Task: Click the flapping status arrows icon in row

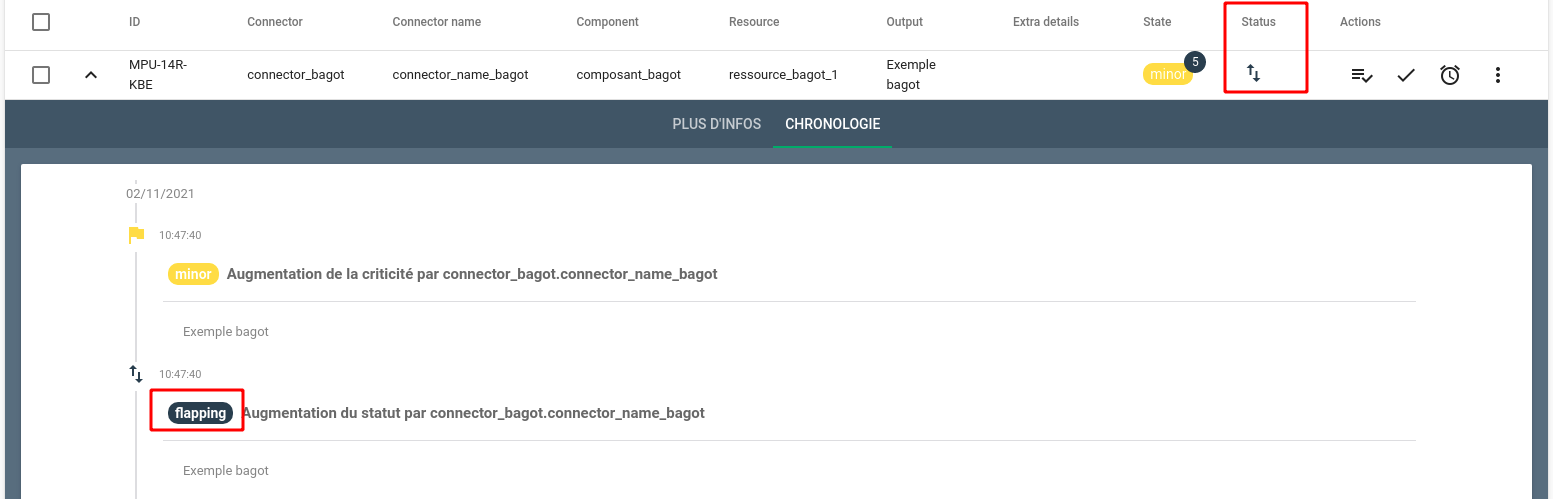Action: point(1253,73)
